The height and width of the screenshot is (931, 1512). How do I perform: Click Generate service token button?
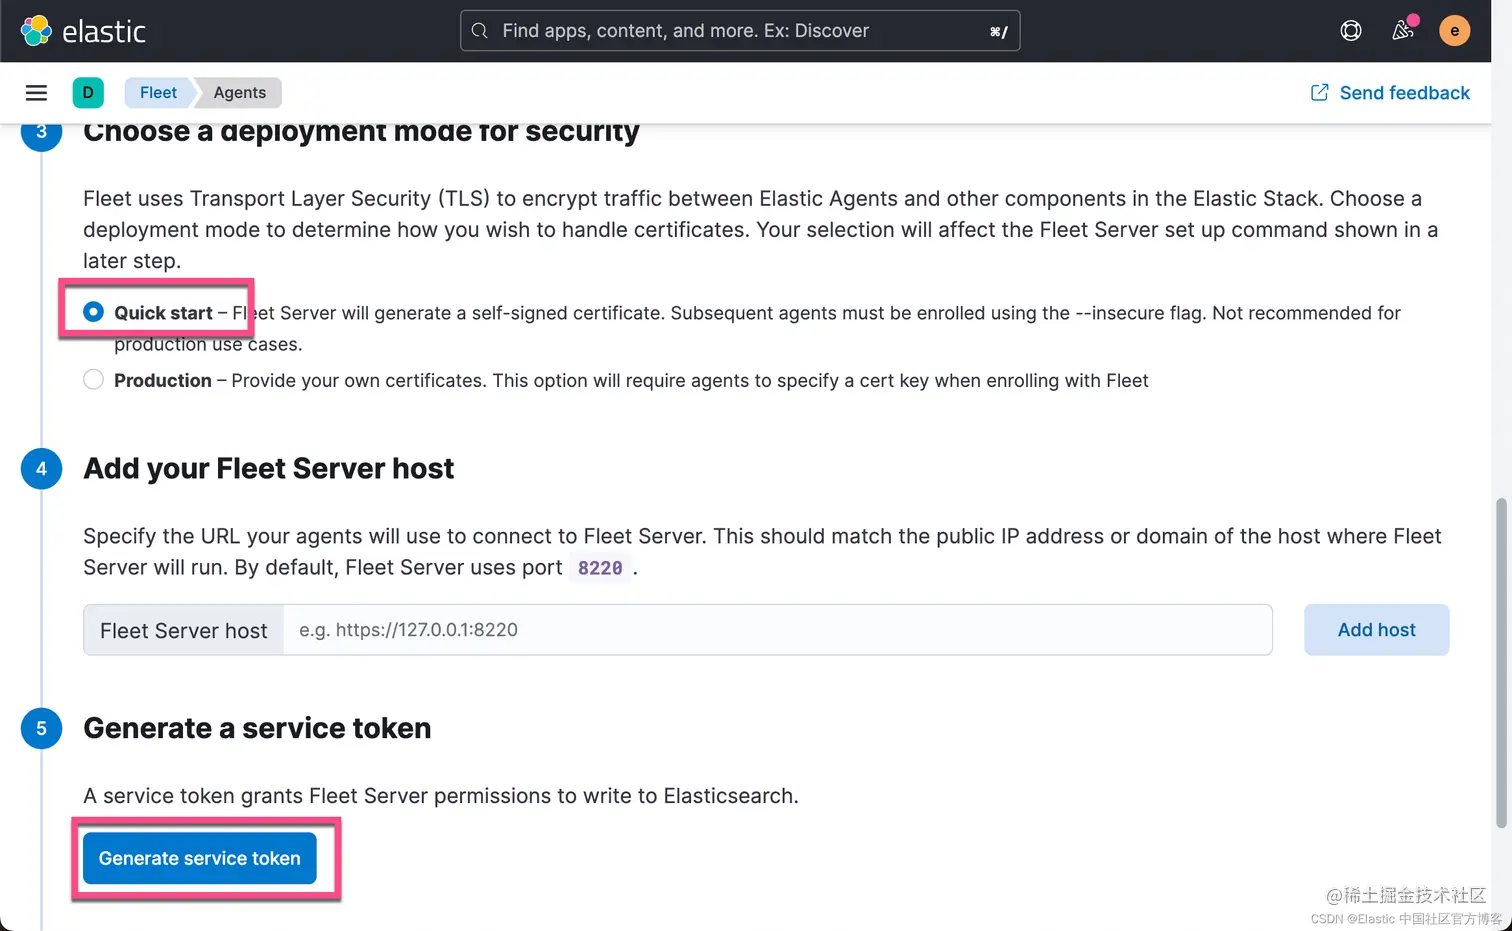click(x=200, y=858)
